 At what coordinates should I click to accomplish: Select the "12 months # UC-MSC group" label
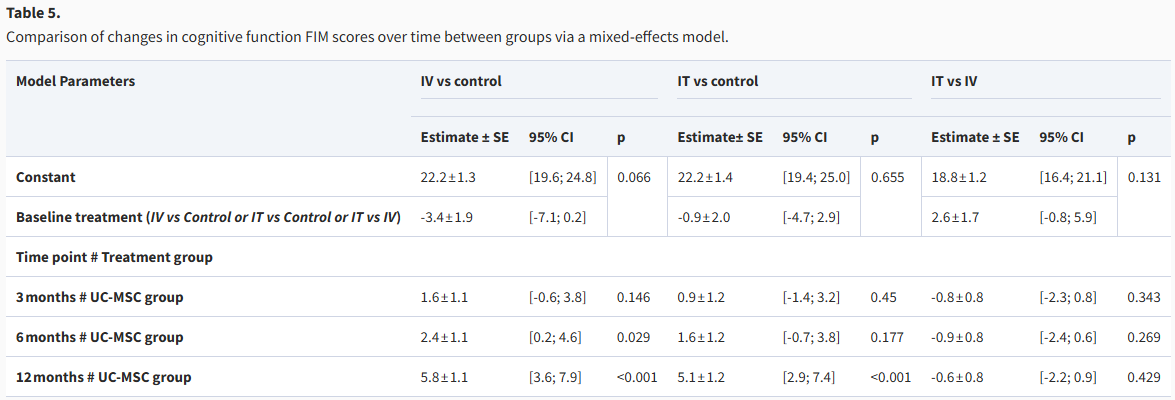click(103, 377)
